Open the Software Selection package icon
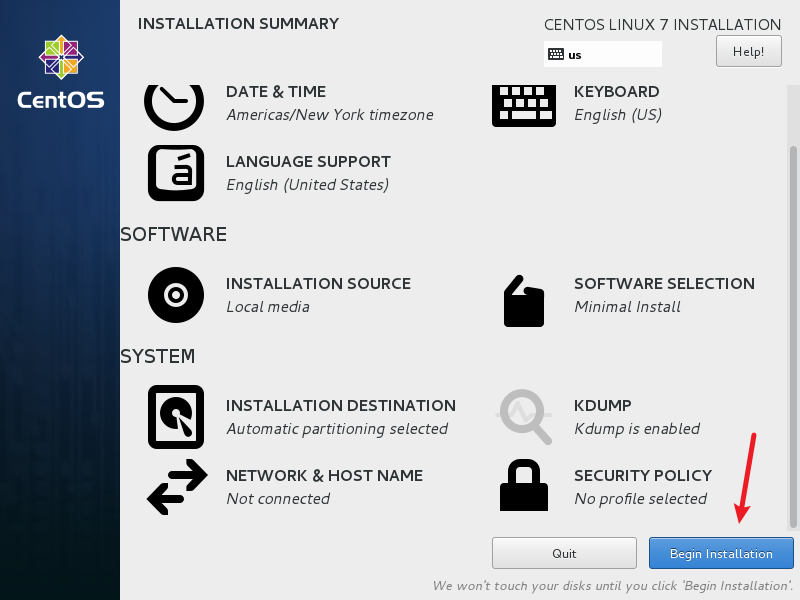Screen dimensions: 800x600 (x=523, y=301)
